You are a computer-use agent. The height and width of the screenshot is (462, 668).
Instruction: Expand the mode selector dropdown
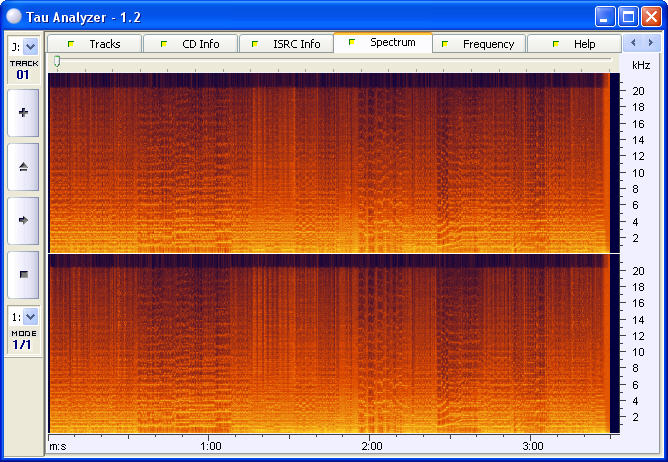[x=30, y=316]
